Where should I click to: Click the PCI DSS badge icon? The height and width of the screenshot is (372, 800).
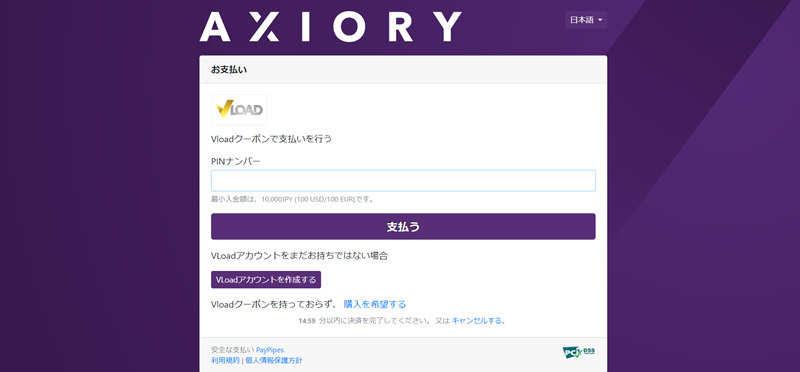pos(579,353)
